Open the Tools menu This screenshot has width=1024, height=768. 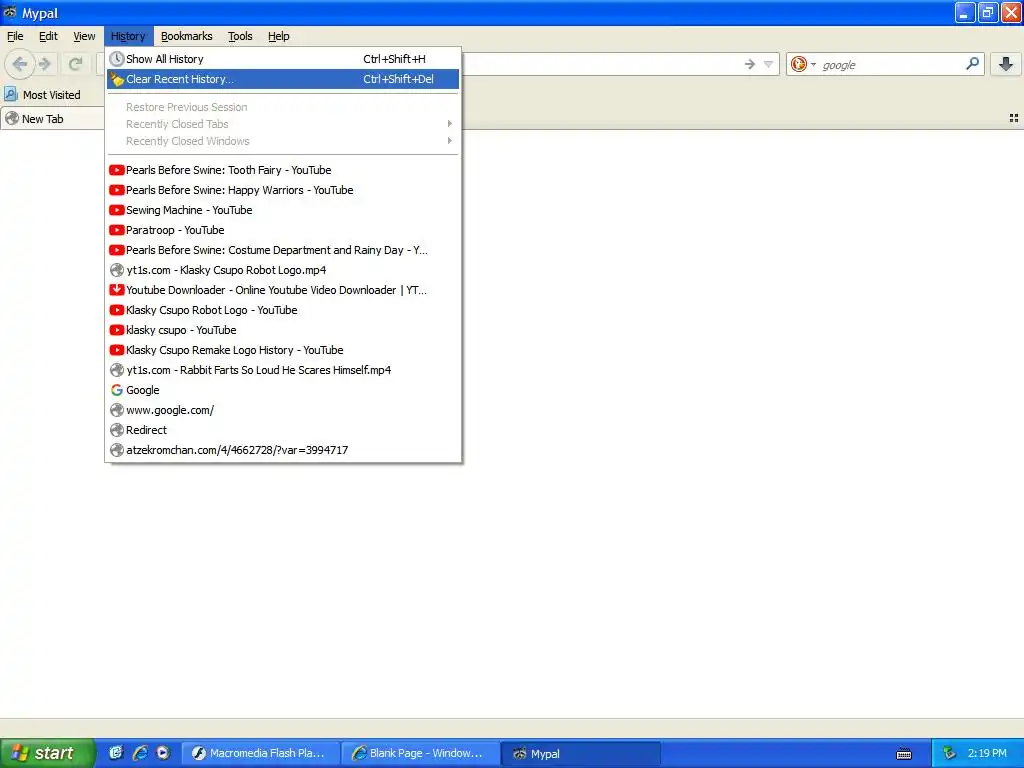240,36
